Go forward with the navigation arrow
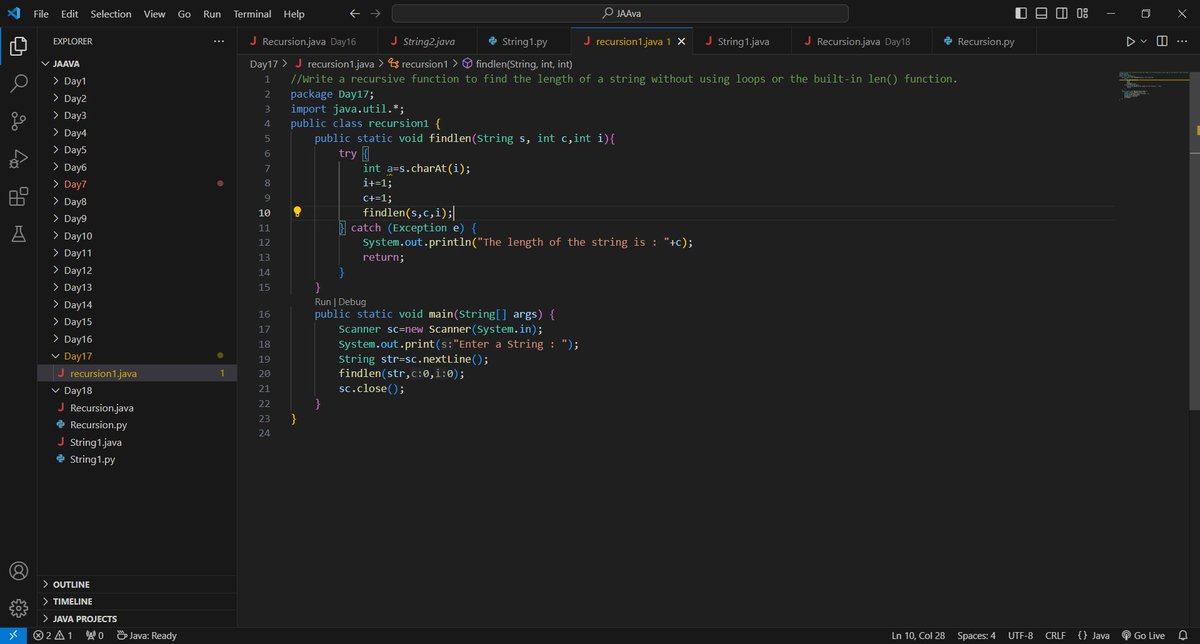This screenshot has height=644, width=1200. coord(375,14)
